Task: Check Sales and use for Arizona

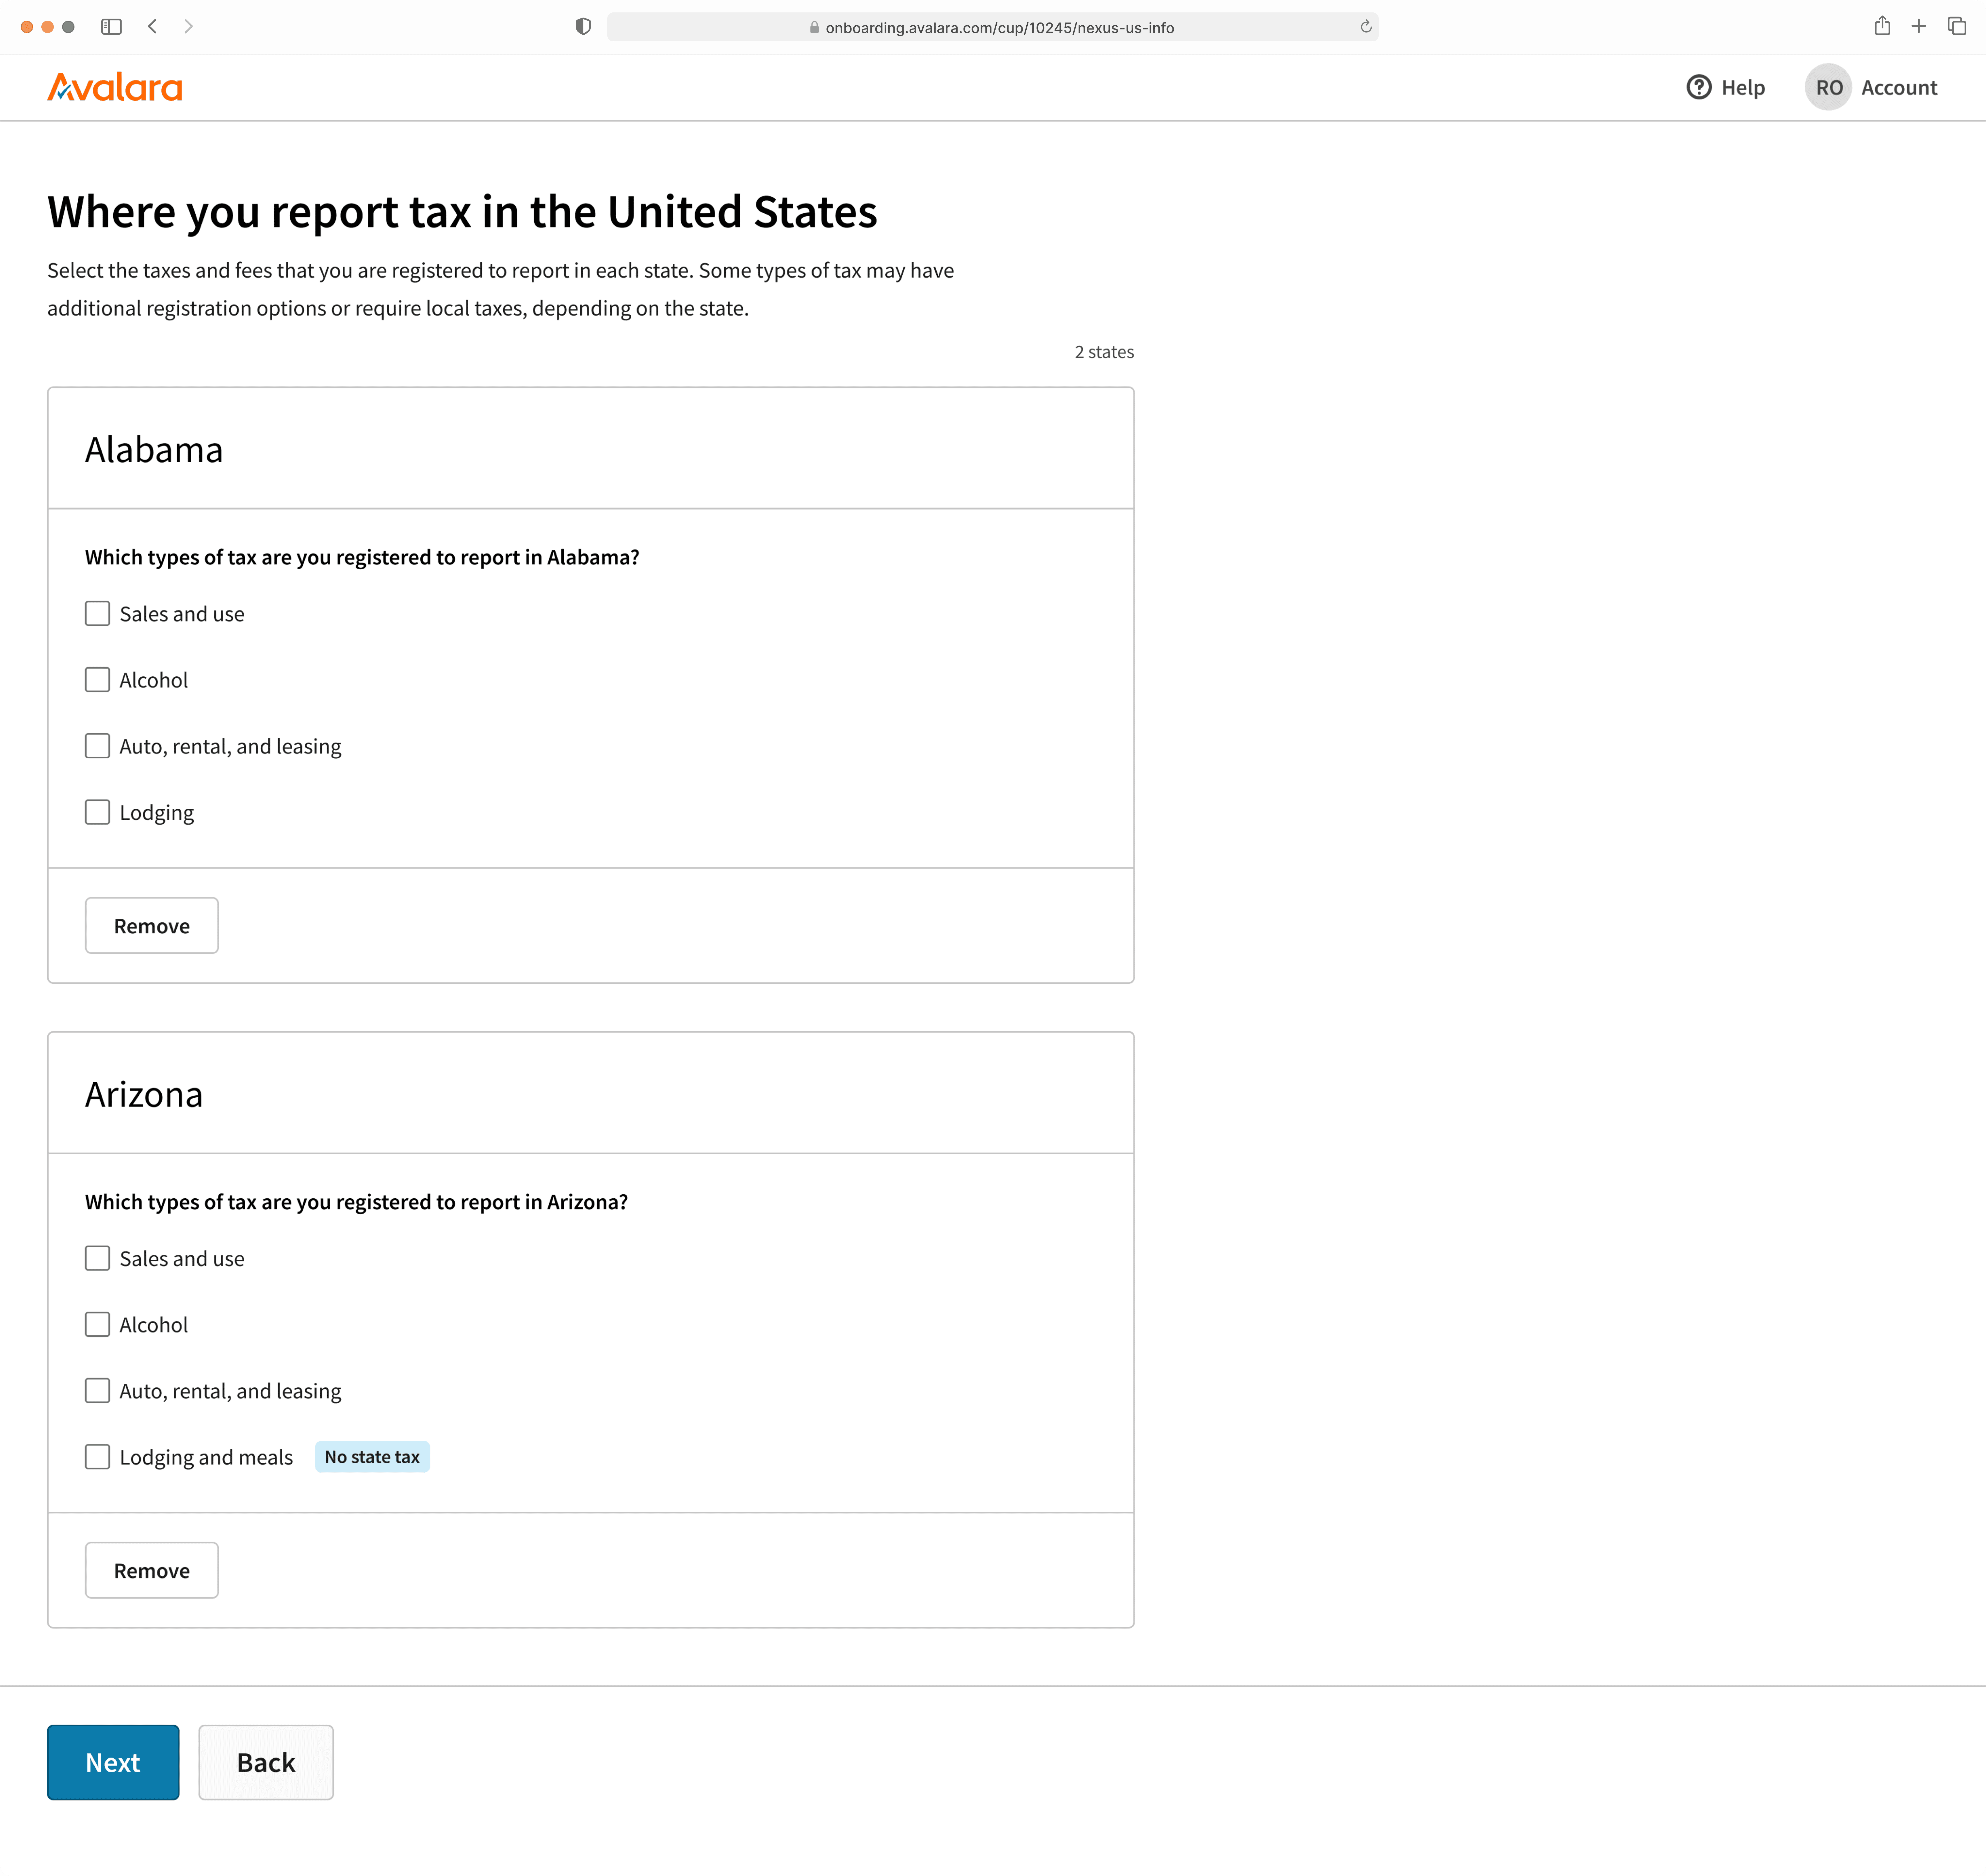Action: [x=97, y=1258]
